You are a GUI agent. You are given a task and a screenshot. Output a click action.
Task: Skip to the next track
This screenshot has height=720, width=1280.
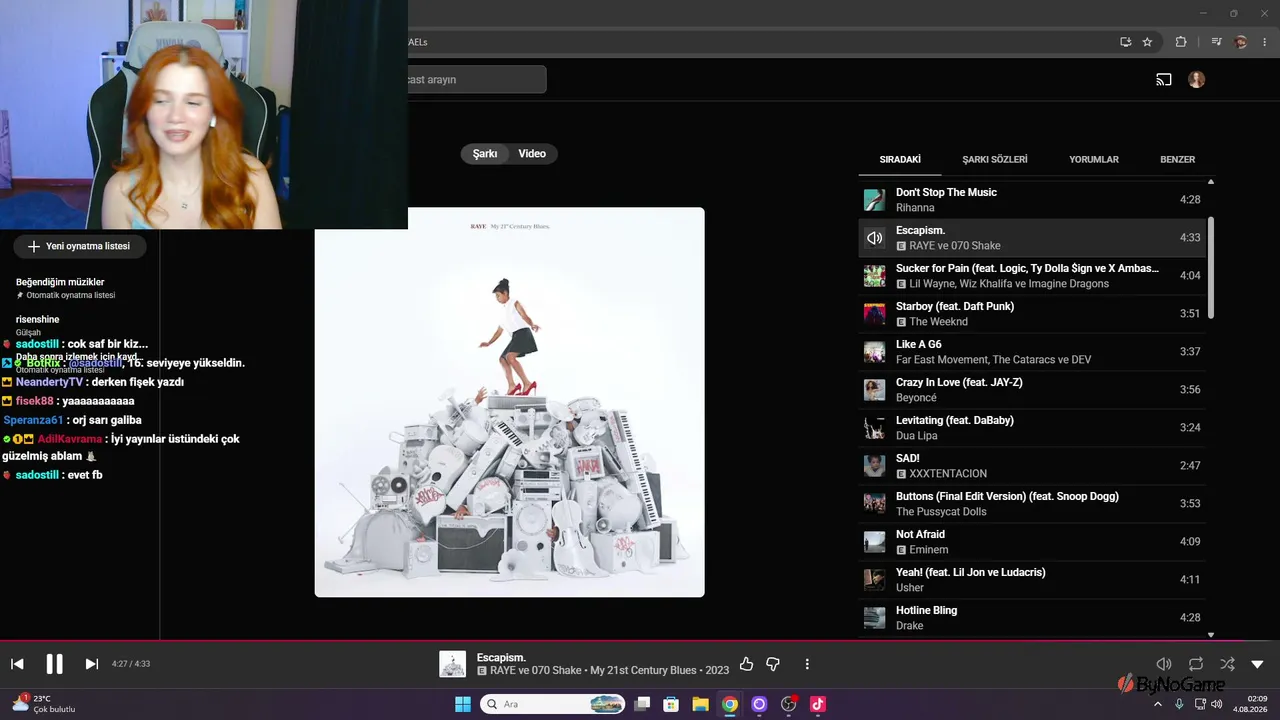91,664
